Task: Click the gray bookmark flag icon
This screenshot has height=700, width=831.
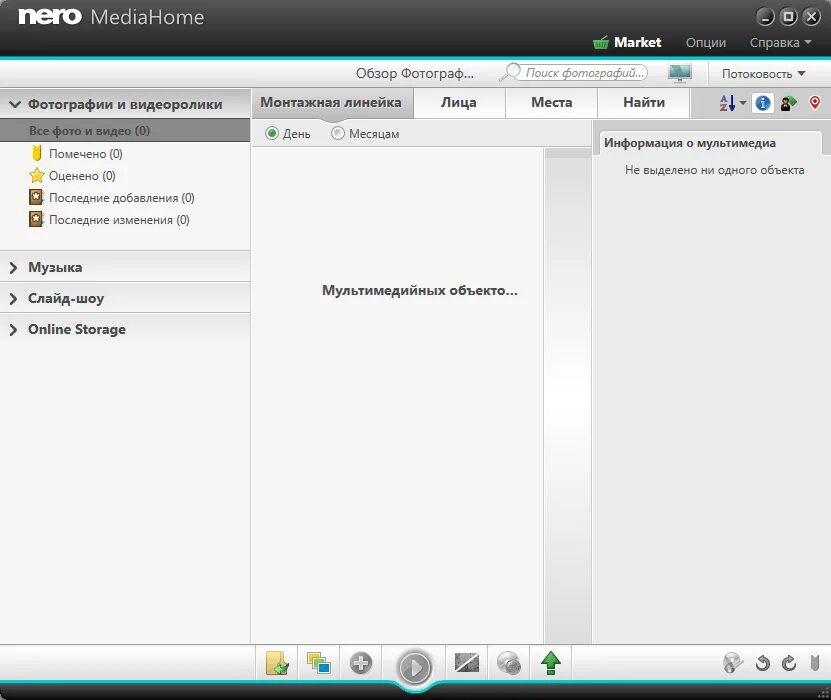Action: (815, 663)
